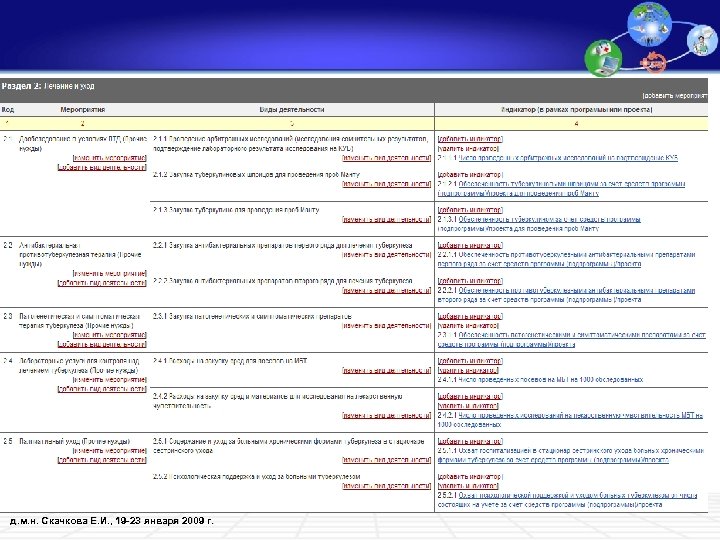Click 'добавить индикатор' above indicator 2.3.1.1
This screenshot has width=720, height=540.
470,316
